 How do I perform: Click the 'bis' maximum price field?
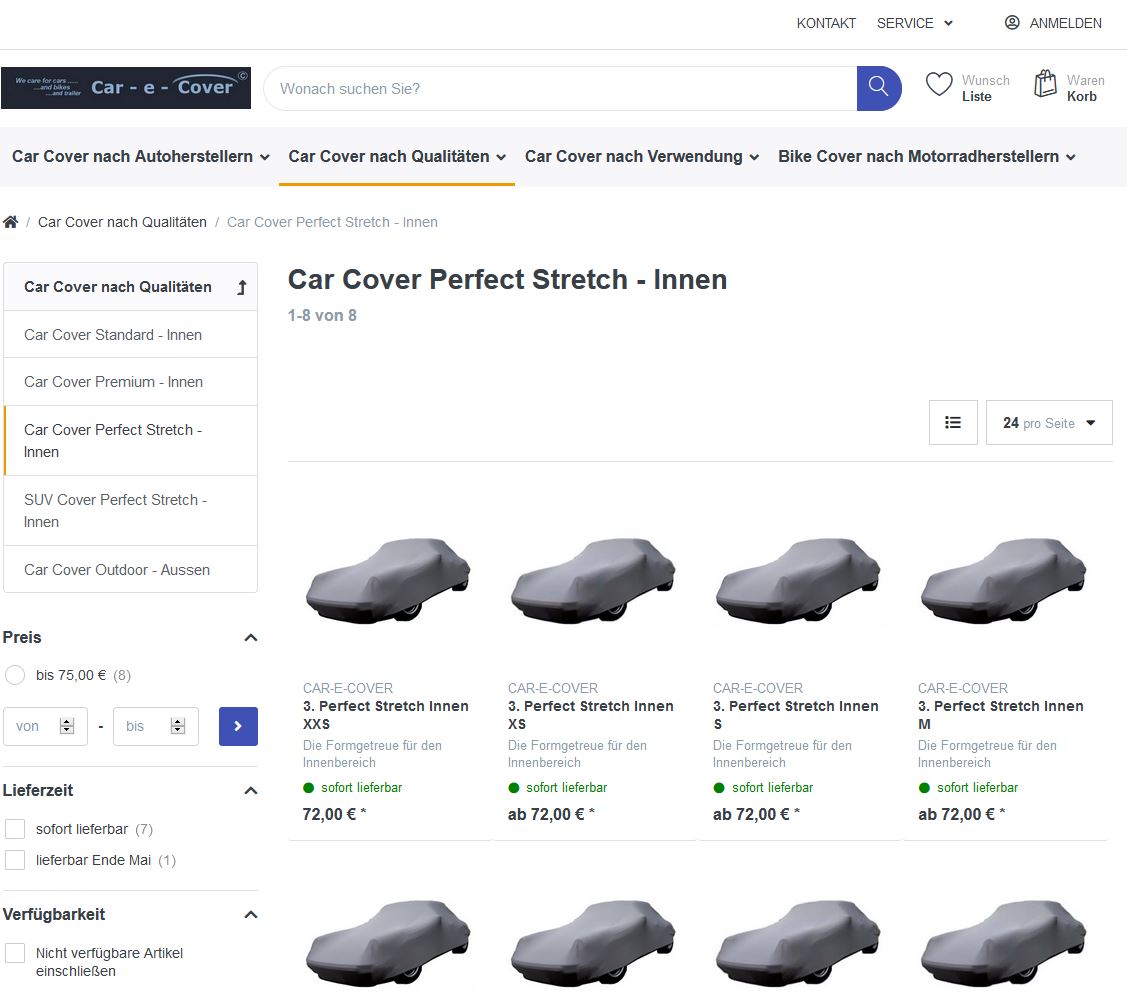pyautogui.click(x=156, y=726)
